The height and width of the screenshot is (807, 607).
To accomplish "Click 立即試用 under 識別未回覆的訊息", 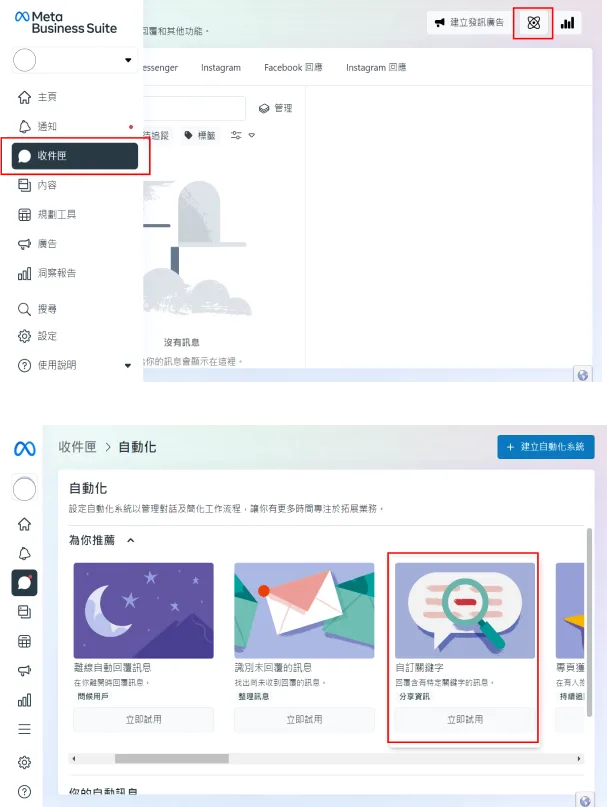I will click(304, 720).
